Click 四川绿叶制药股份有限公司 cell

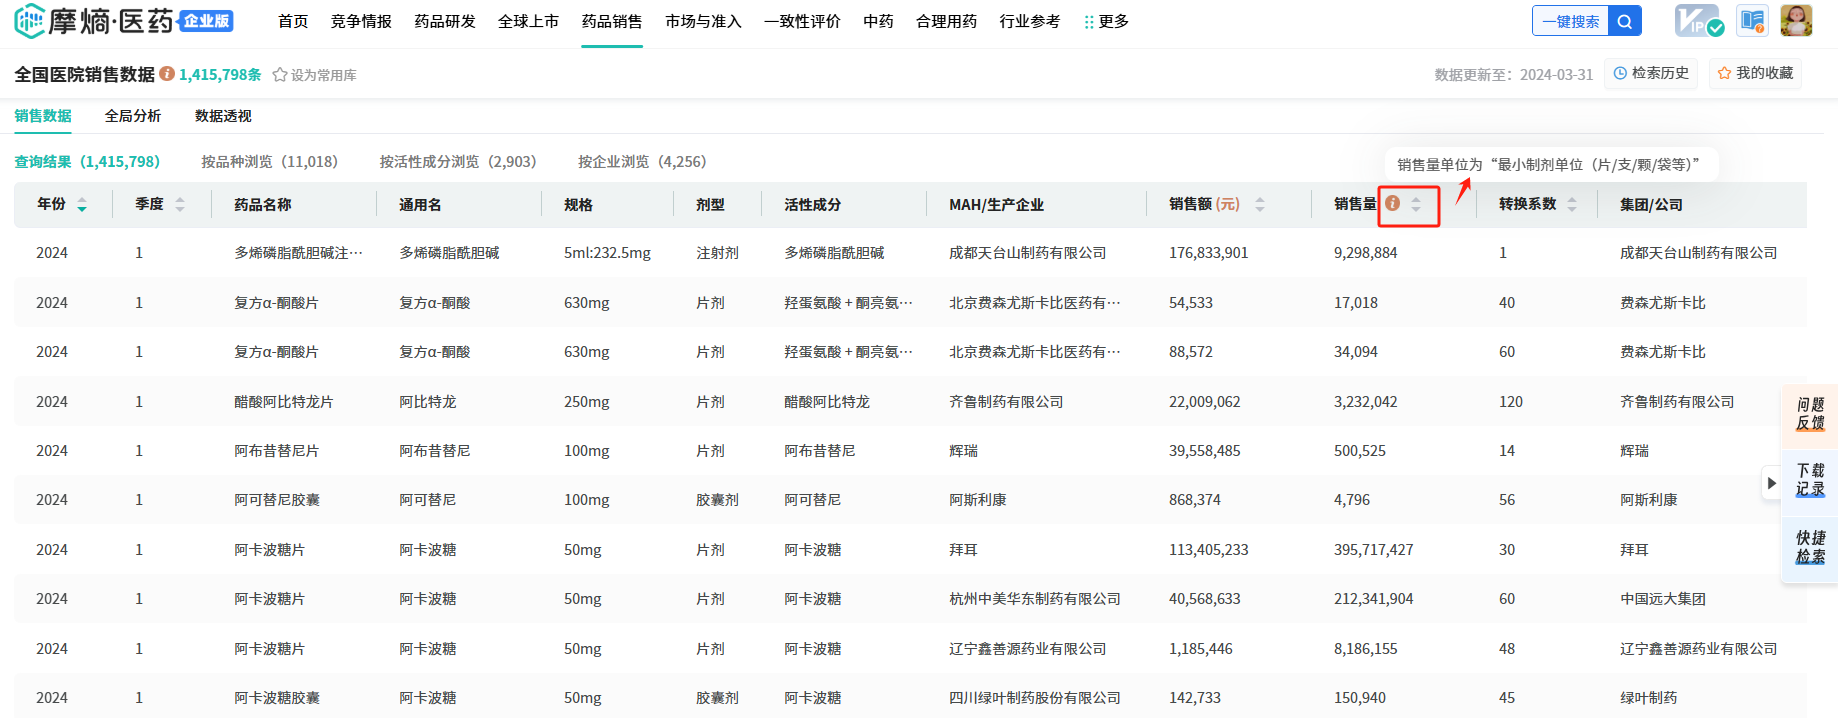1034,698
